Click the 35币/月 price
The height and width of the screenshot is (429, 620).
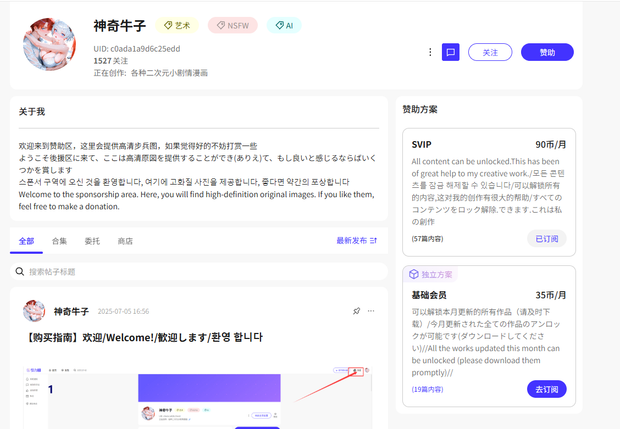[x=551, y=295]
